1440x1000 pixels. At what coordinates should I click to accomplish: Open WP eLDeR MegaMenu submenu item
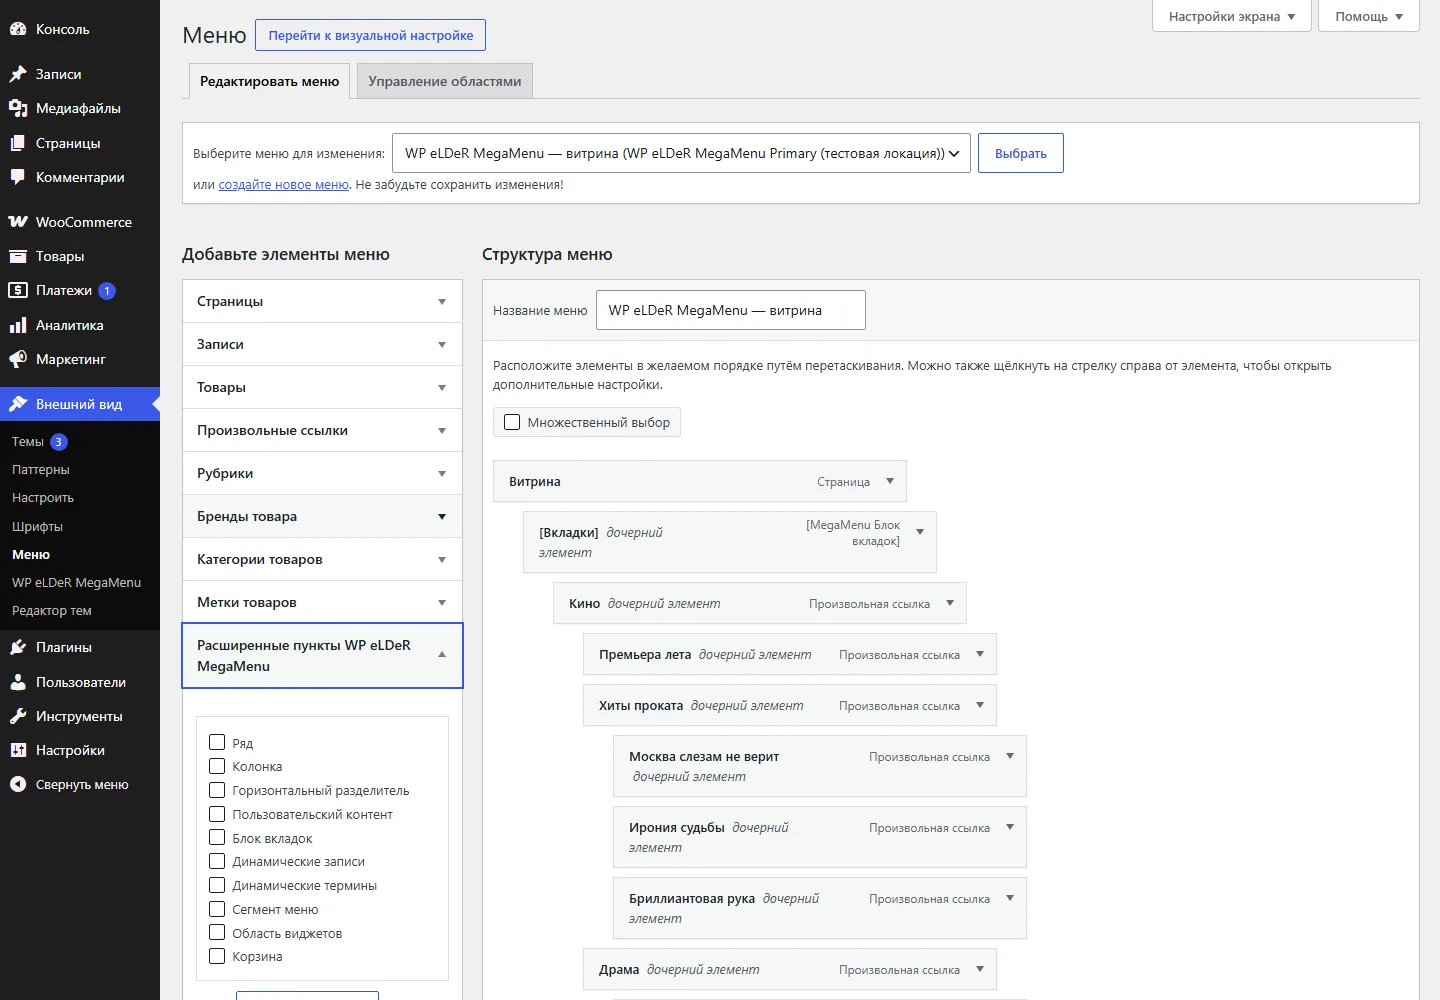(76, 582)
